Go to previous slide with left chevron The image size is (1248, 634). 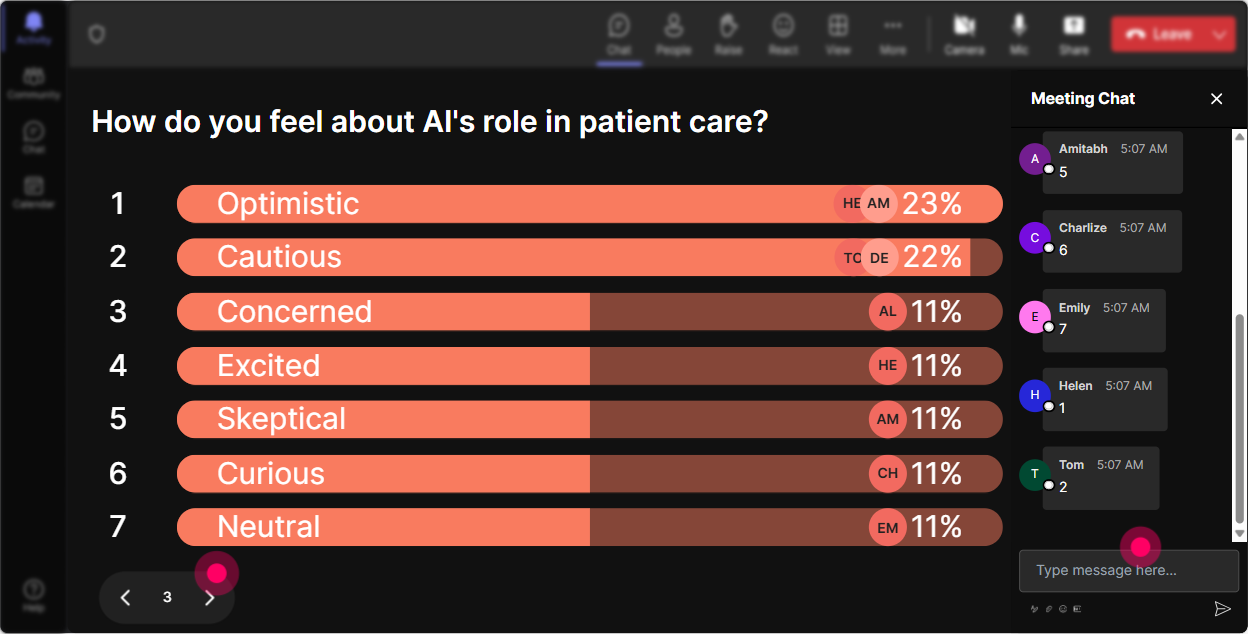point(125,597)
